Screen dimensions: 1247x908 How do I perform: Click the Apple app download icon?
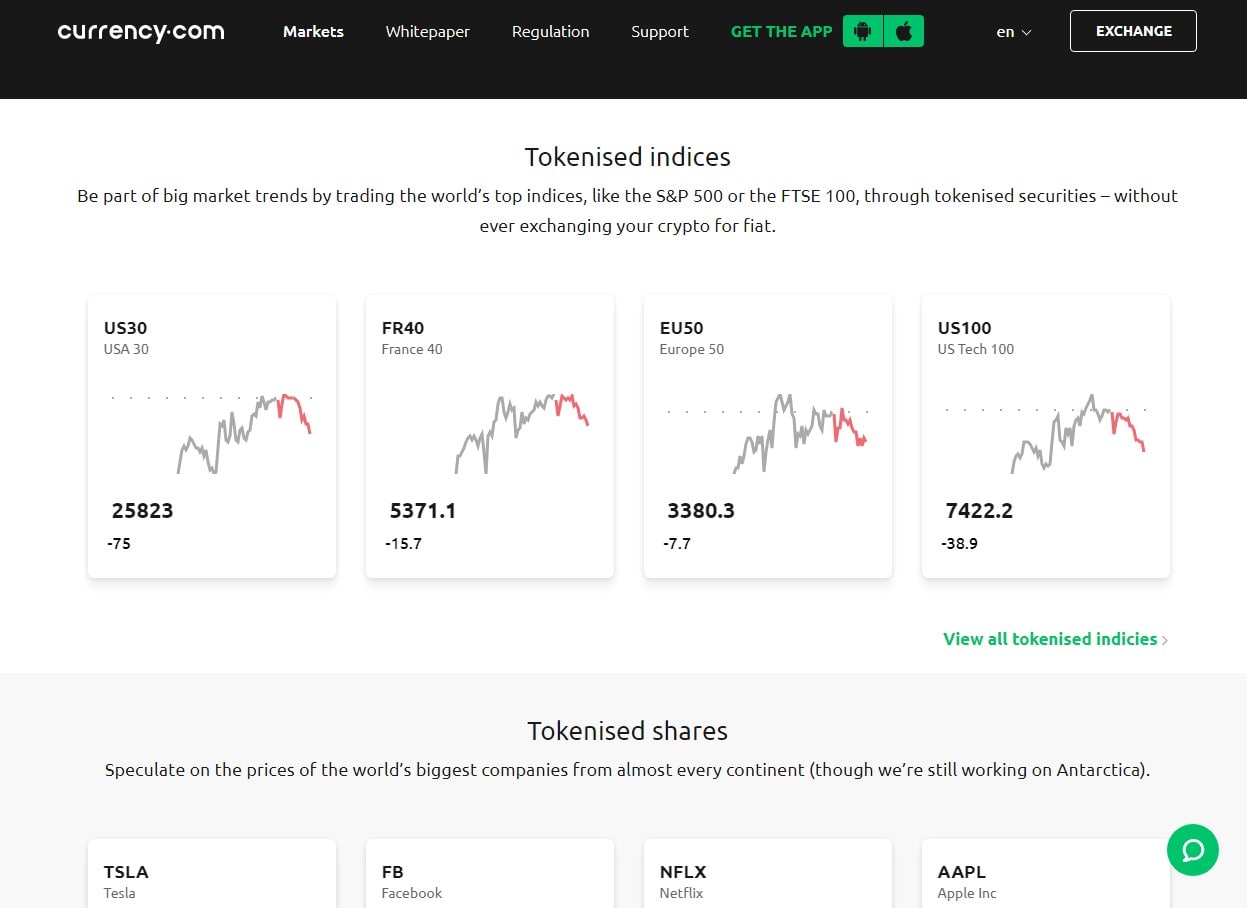[904, 31]
